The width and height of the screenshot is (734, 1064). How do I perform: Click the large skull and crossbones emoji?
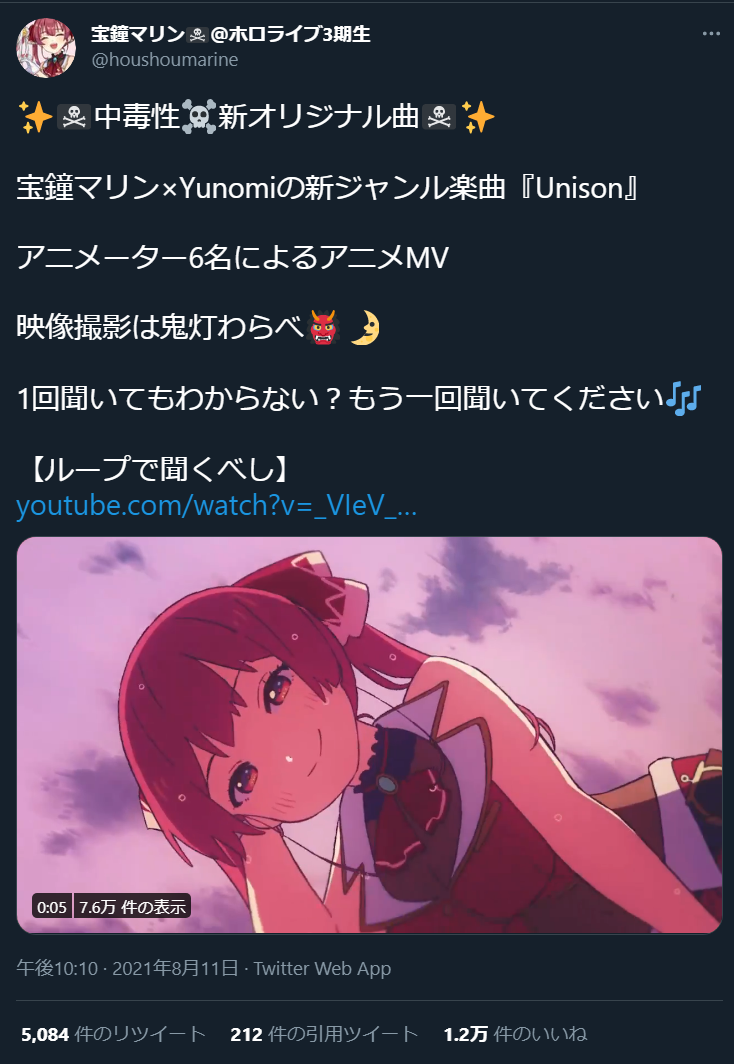199,117
